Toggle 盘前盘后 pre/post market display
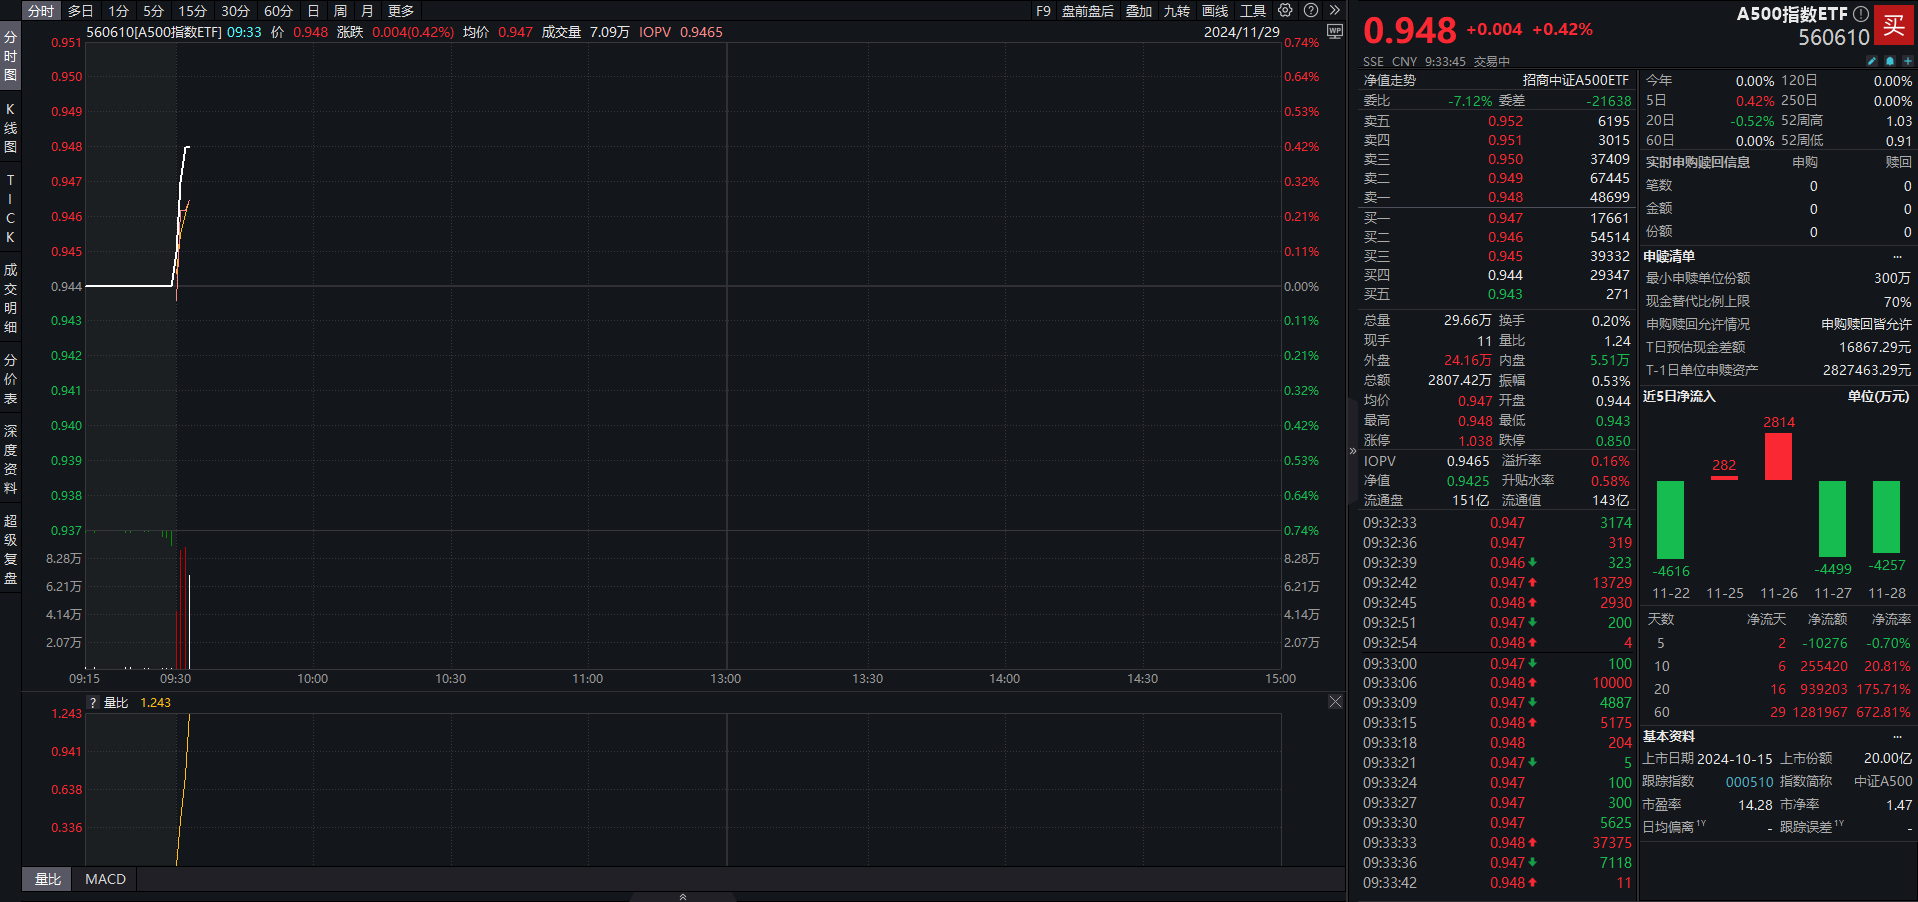The image size is (1918, 902). pyautogui.click(x=1087, y=11)
